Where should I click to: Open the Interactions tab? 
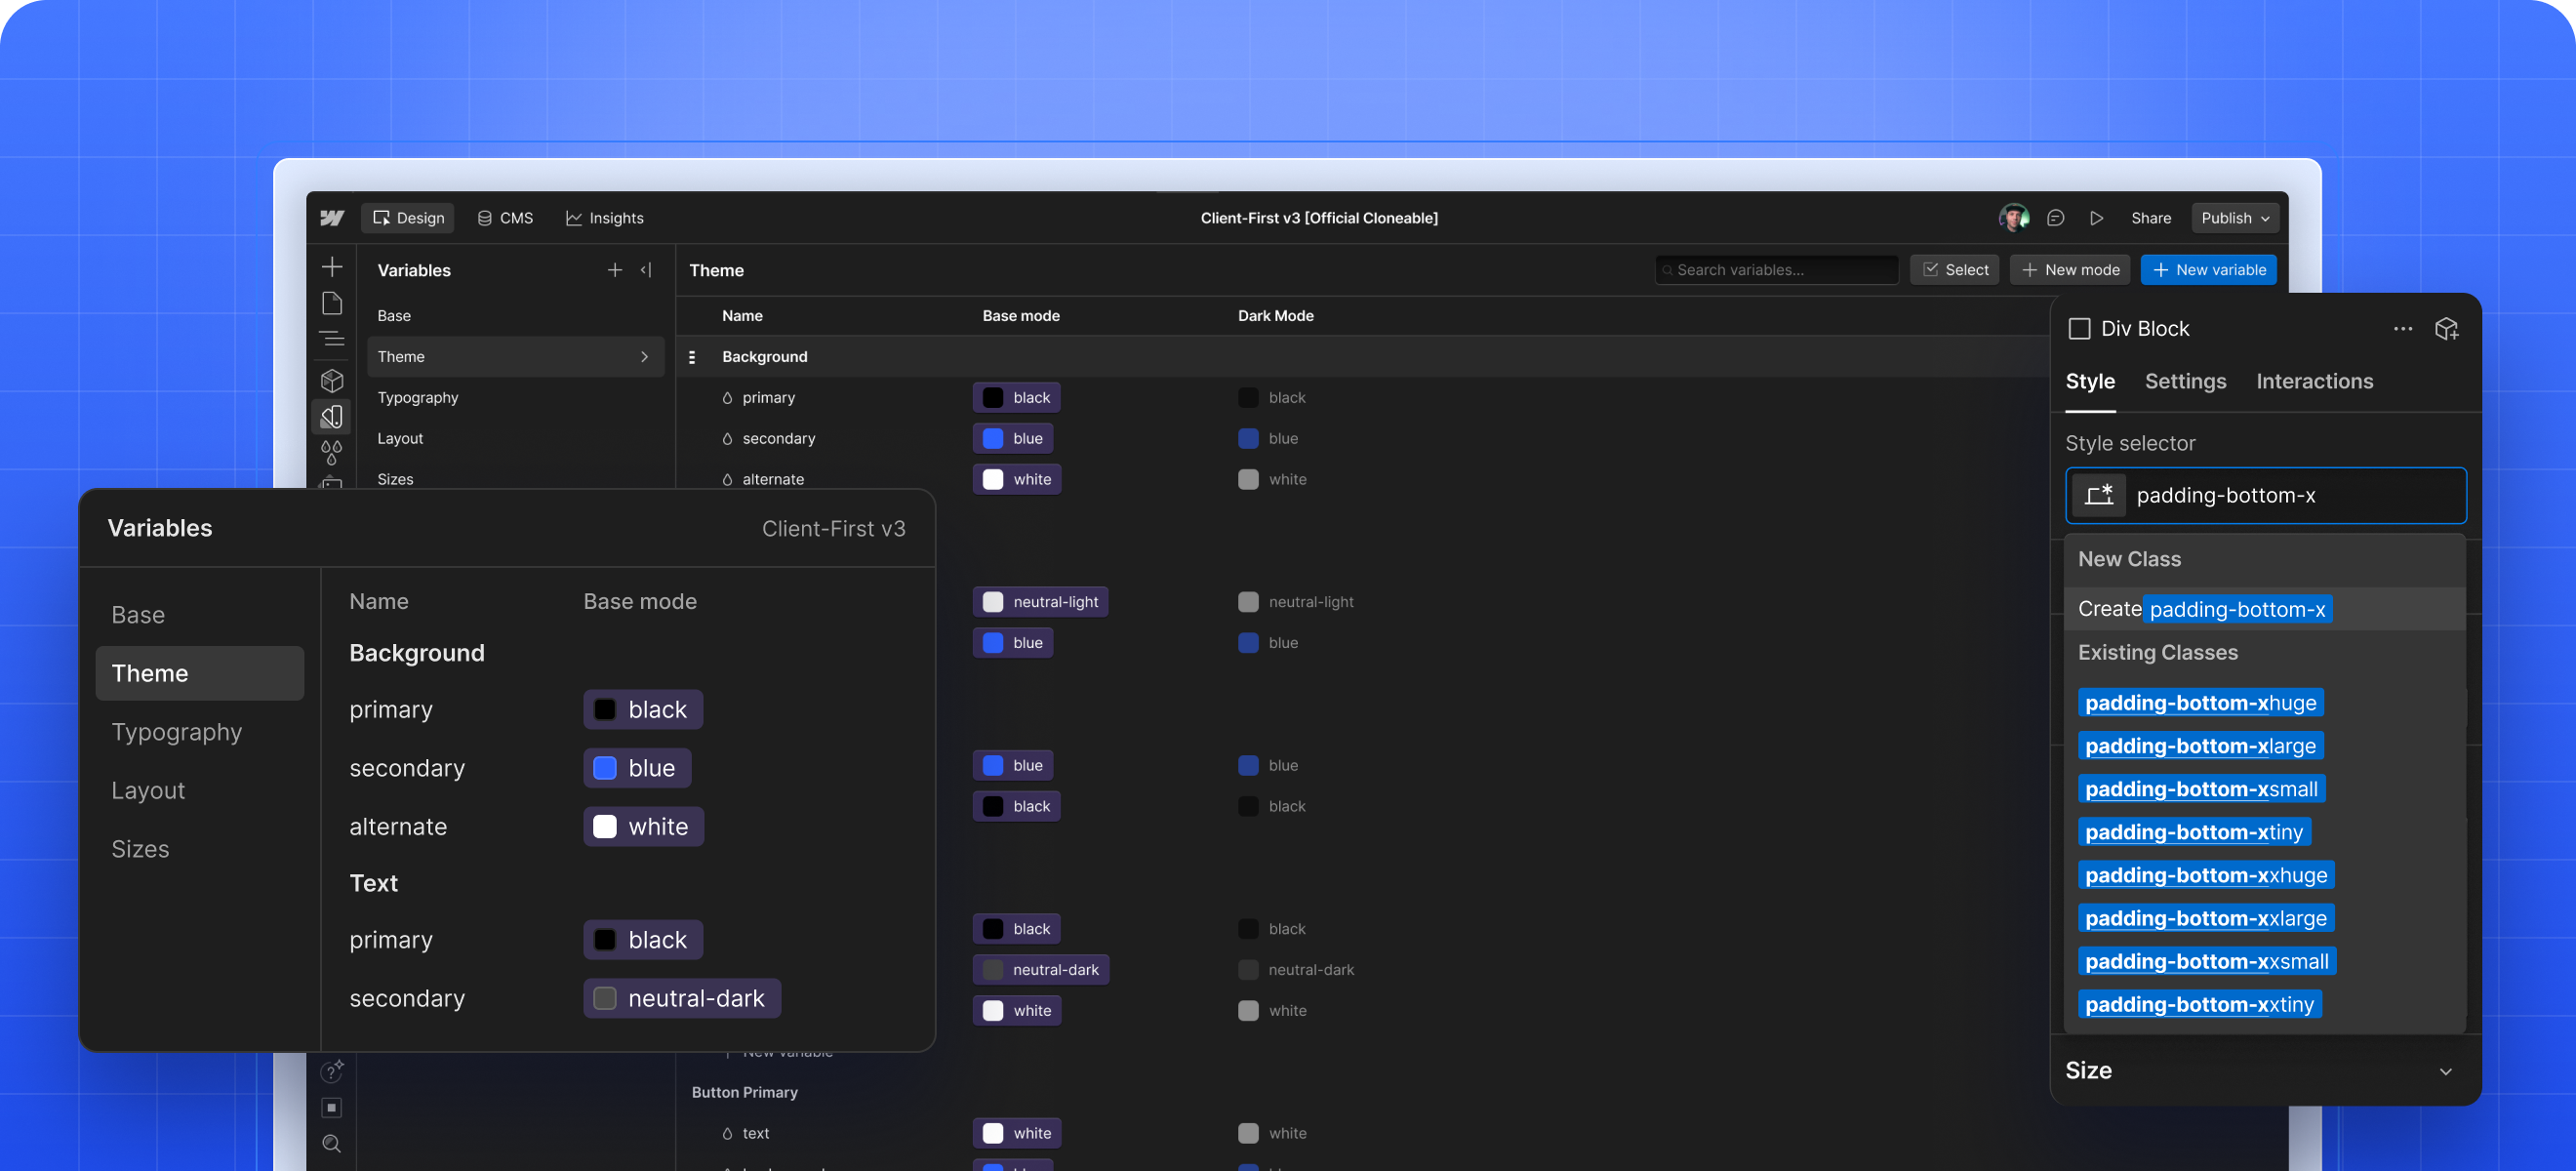click(2314, 381)
